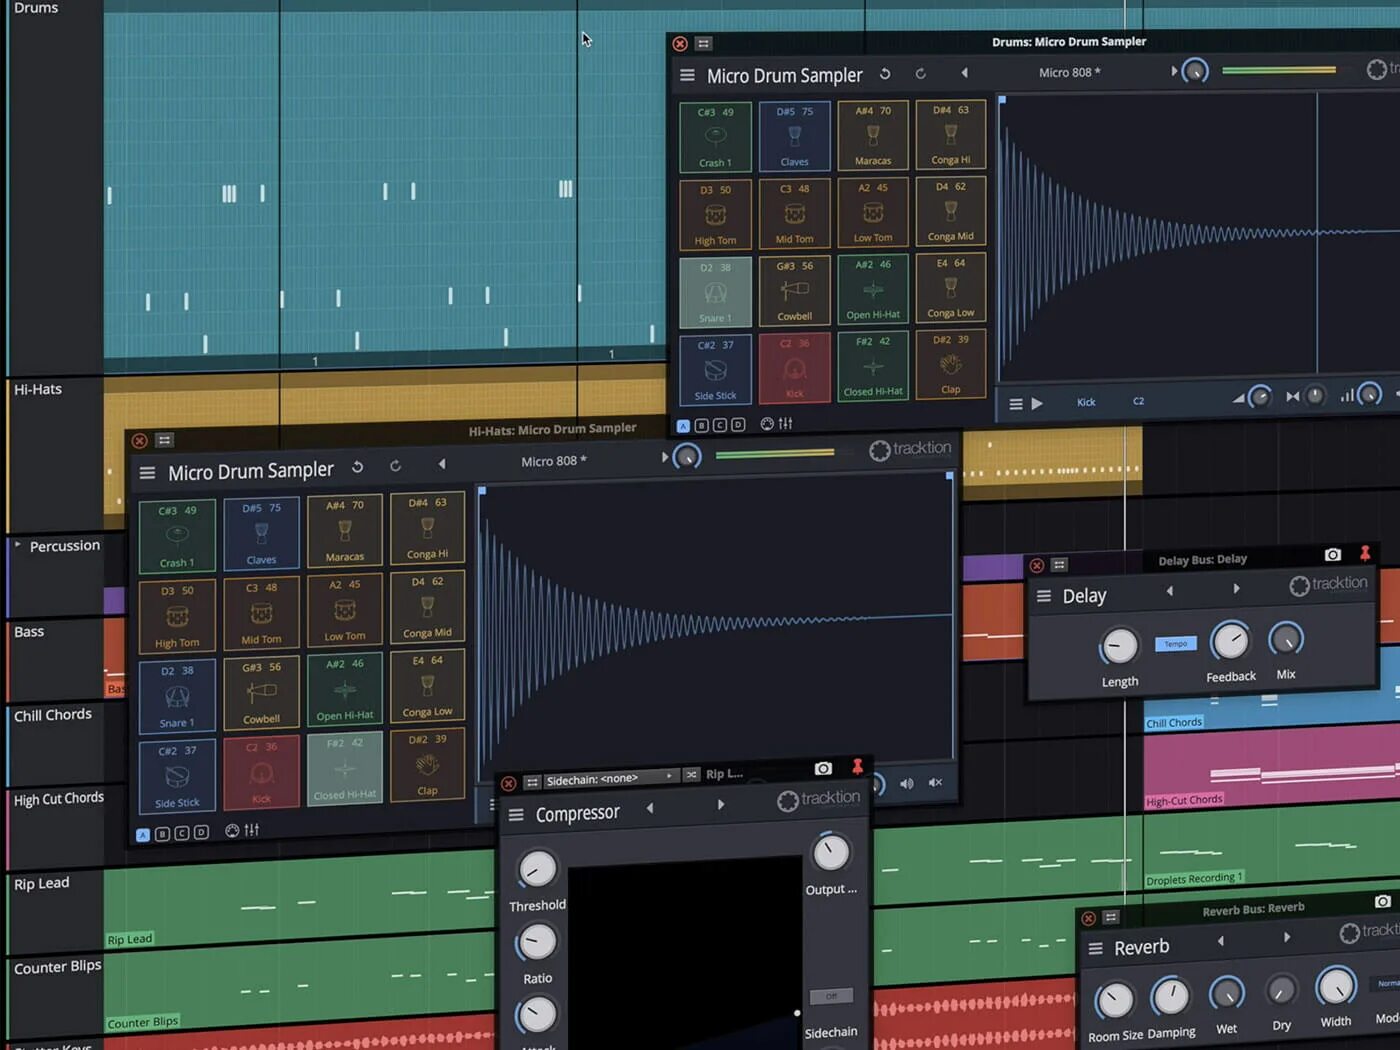
Task: Click the camera icon on Delay plugin
Action: tap(1333, 554)
